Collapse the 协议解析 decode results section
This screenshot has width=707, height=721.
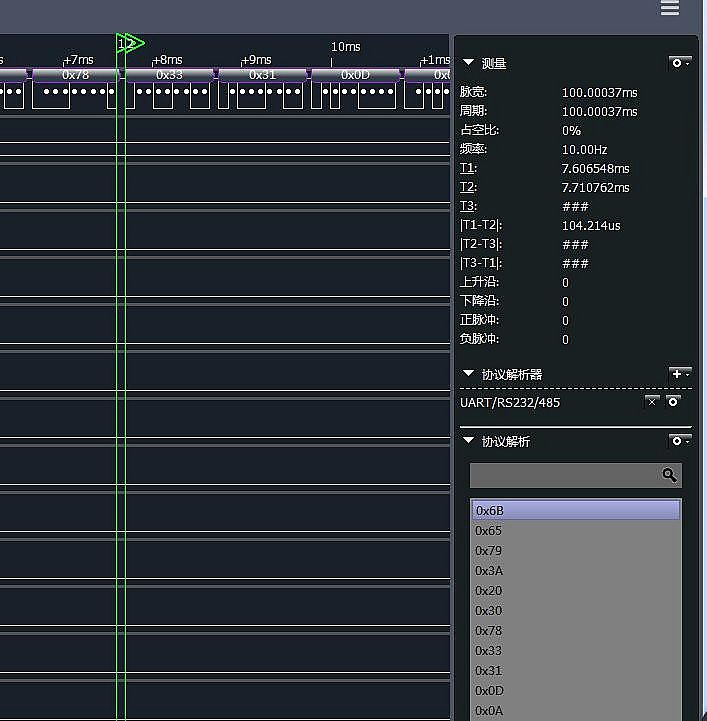tap(468, 441)
